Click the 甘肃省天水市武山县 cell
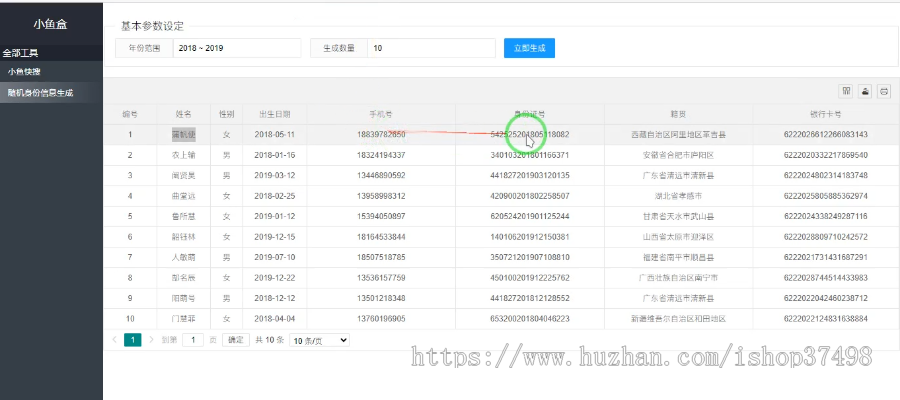The height and width of the screenshot is (400, 900). [x=678, y=217]
